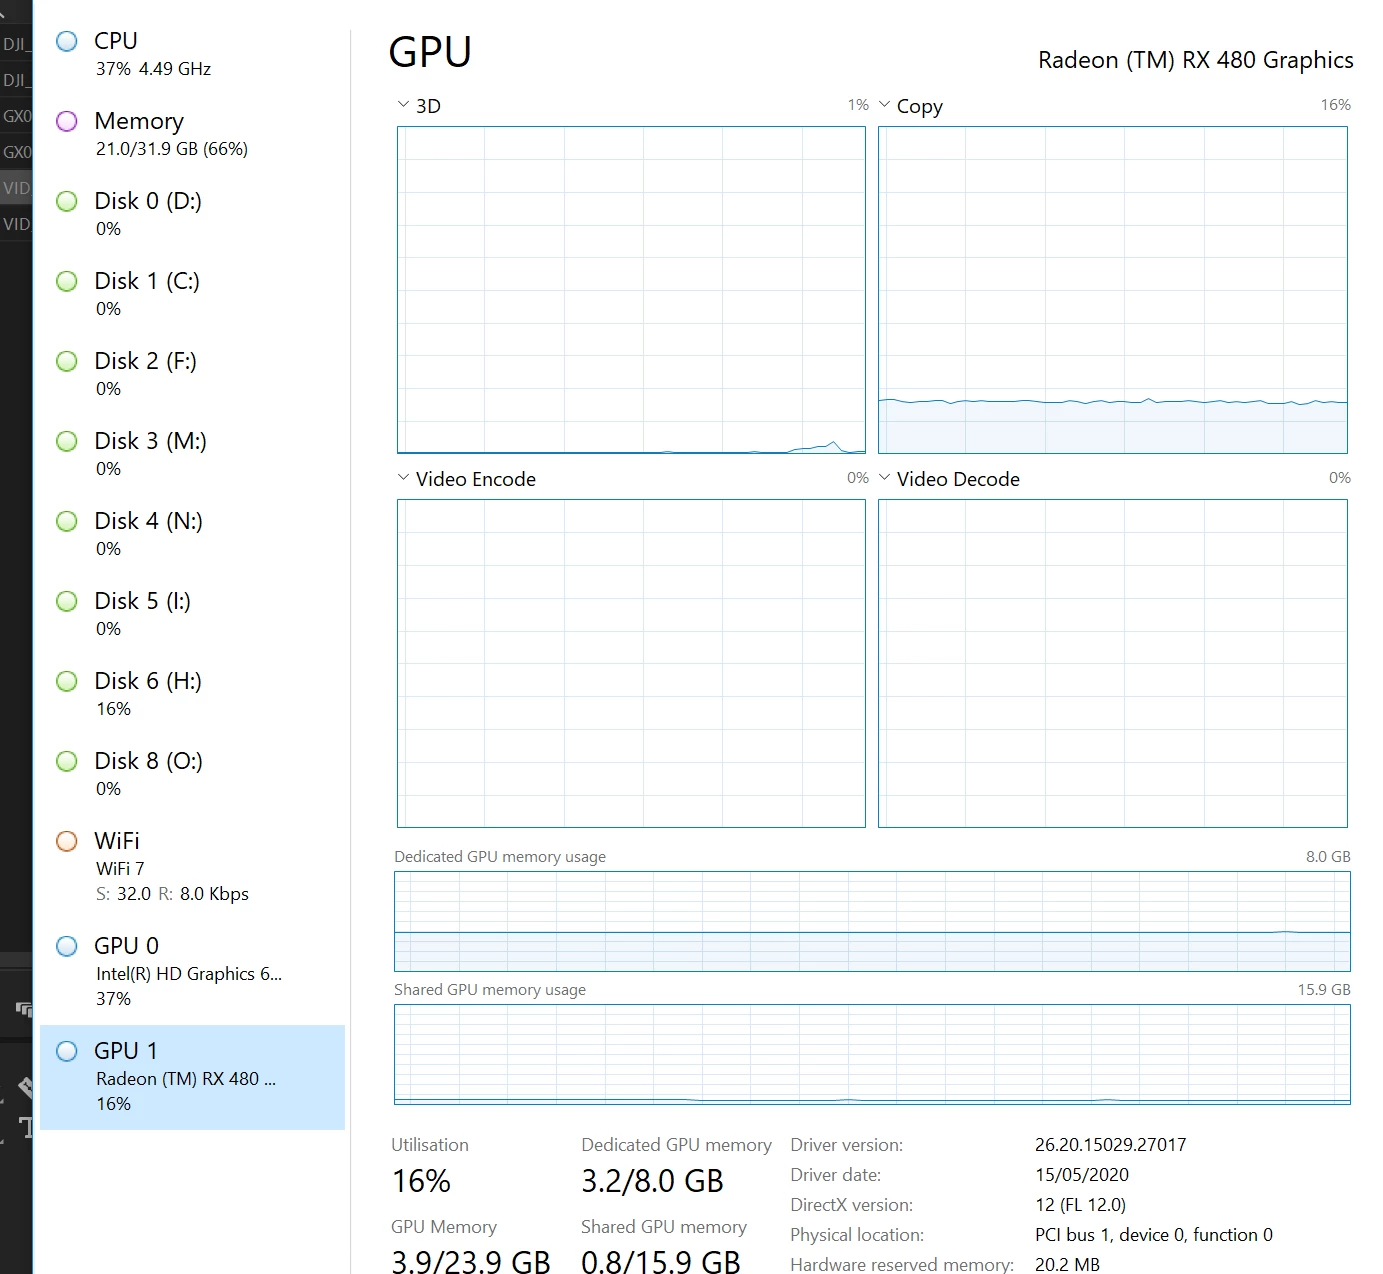Click the 16% Utilisation value
Image resolution: width=1383 pixels, height=1274 pixels.
click(421, 1181)
